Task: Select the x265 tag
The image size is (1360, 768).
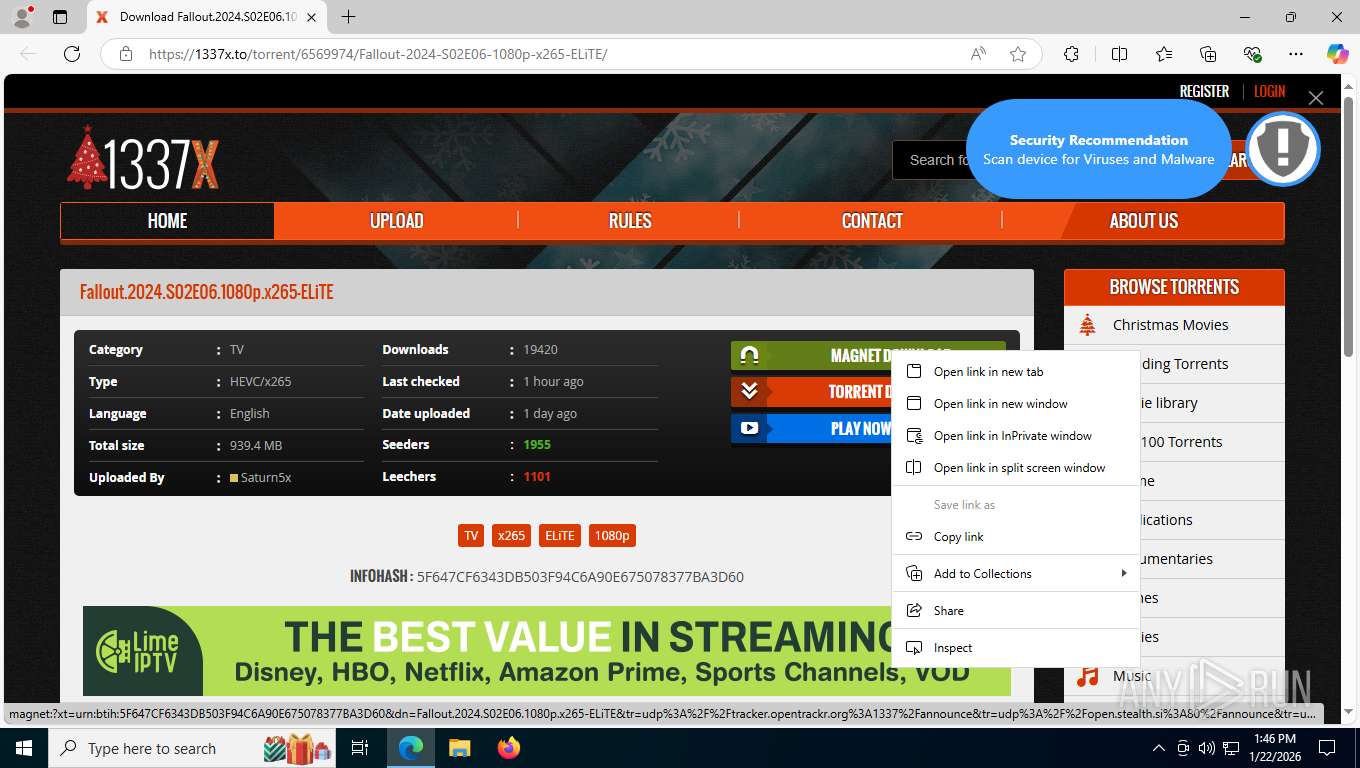Action: tap(511, 535)
